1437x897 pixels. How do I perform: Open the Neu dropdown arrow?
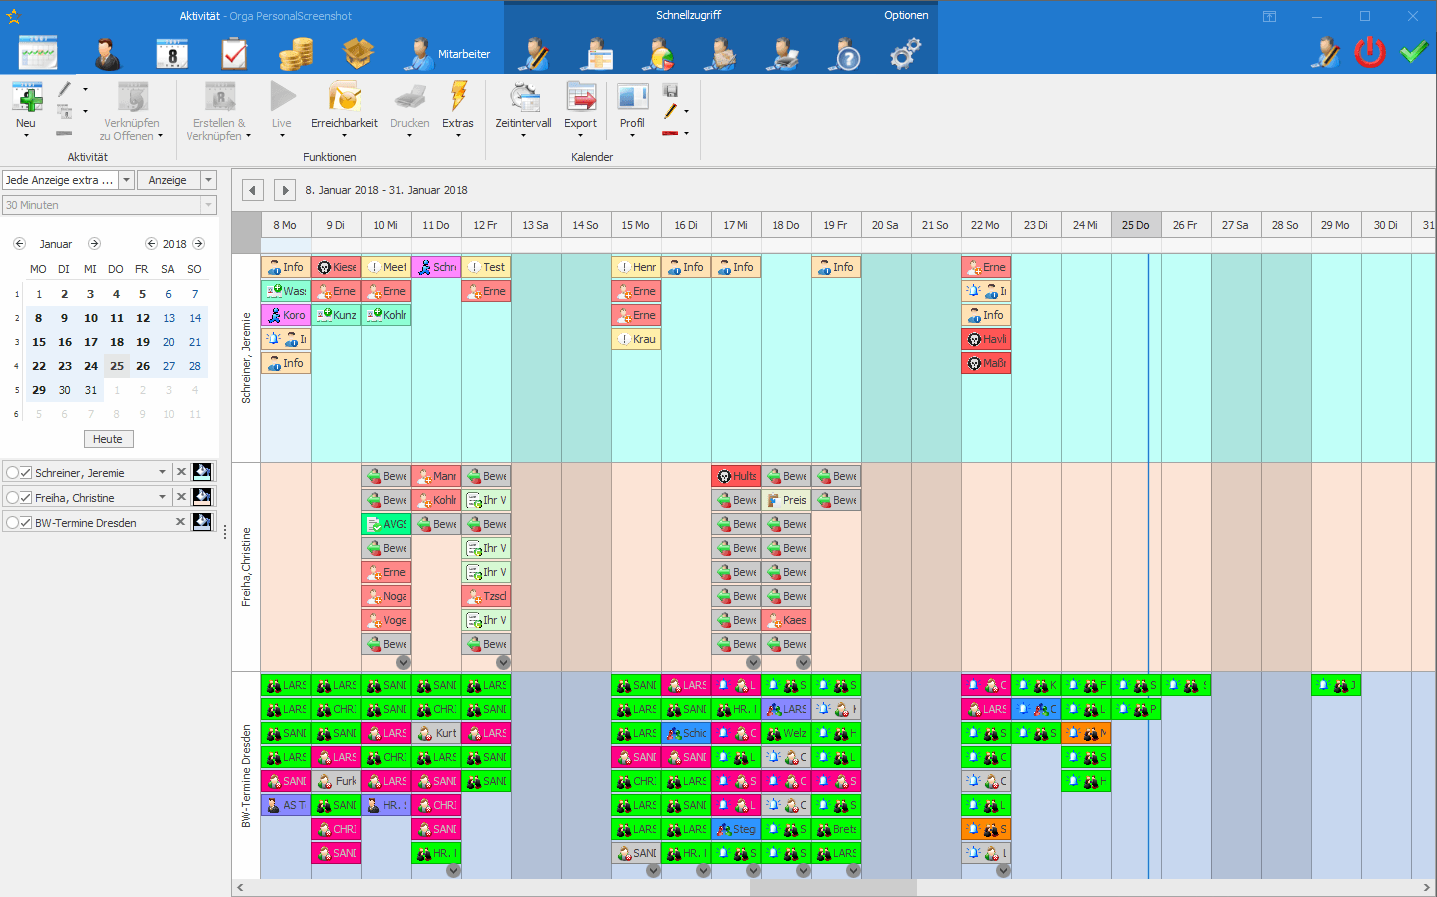[x=26, y=136]
